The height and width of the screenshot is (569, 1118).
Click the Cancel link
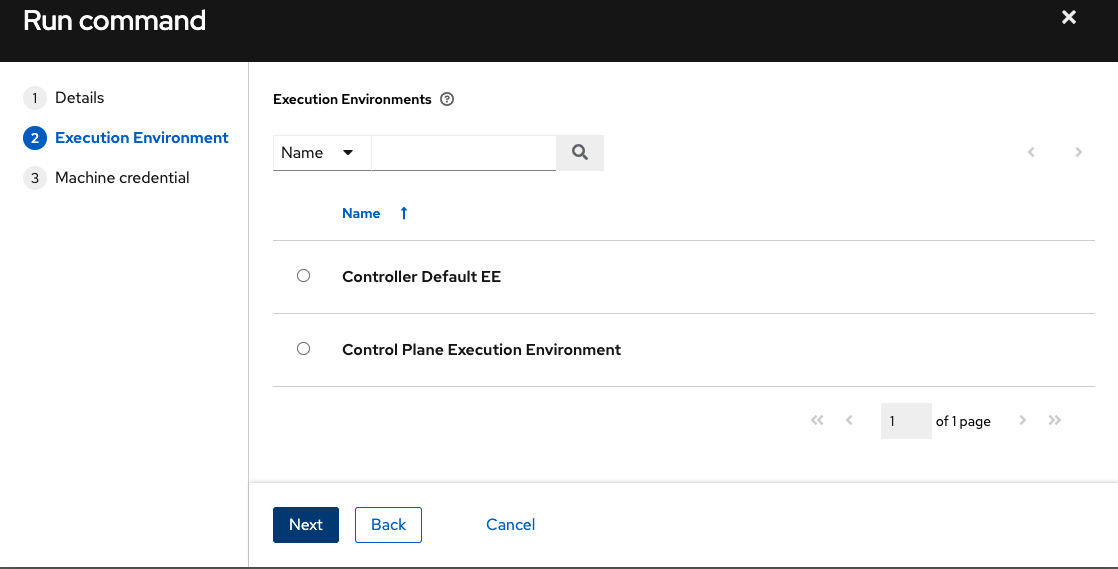click(510, 525)
